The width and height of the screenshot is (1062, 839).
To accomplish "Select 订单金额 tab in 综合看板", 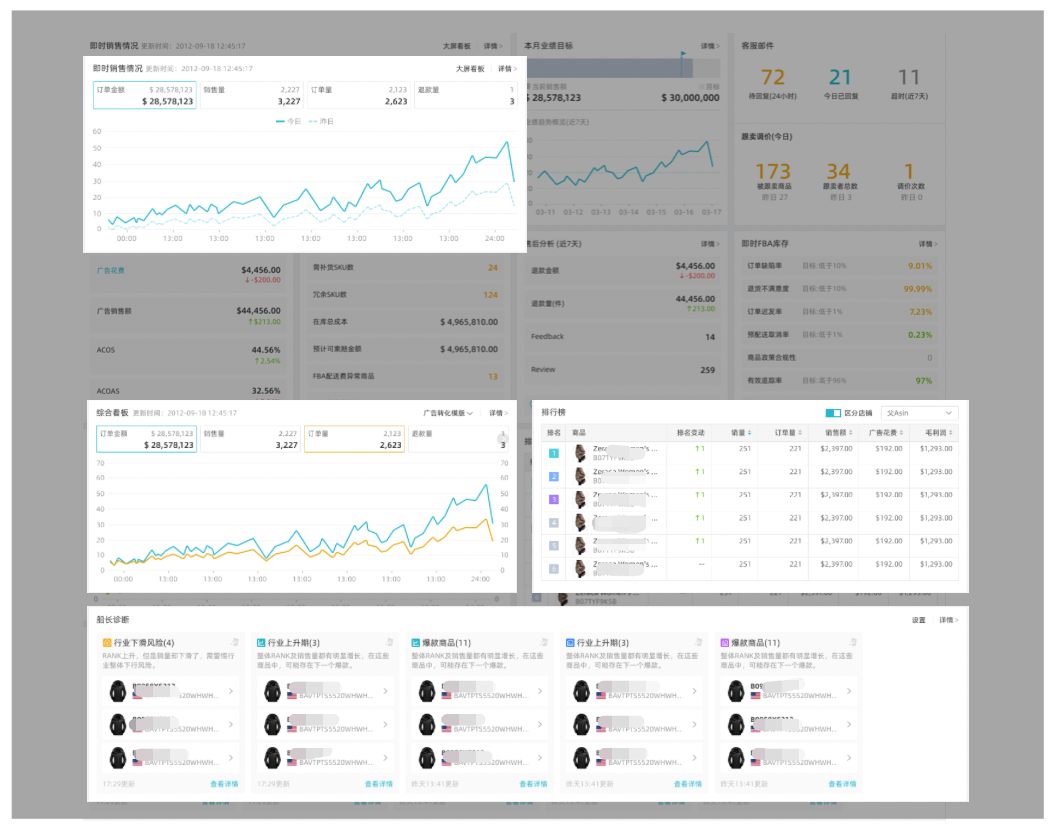I will pos(146,439).
